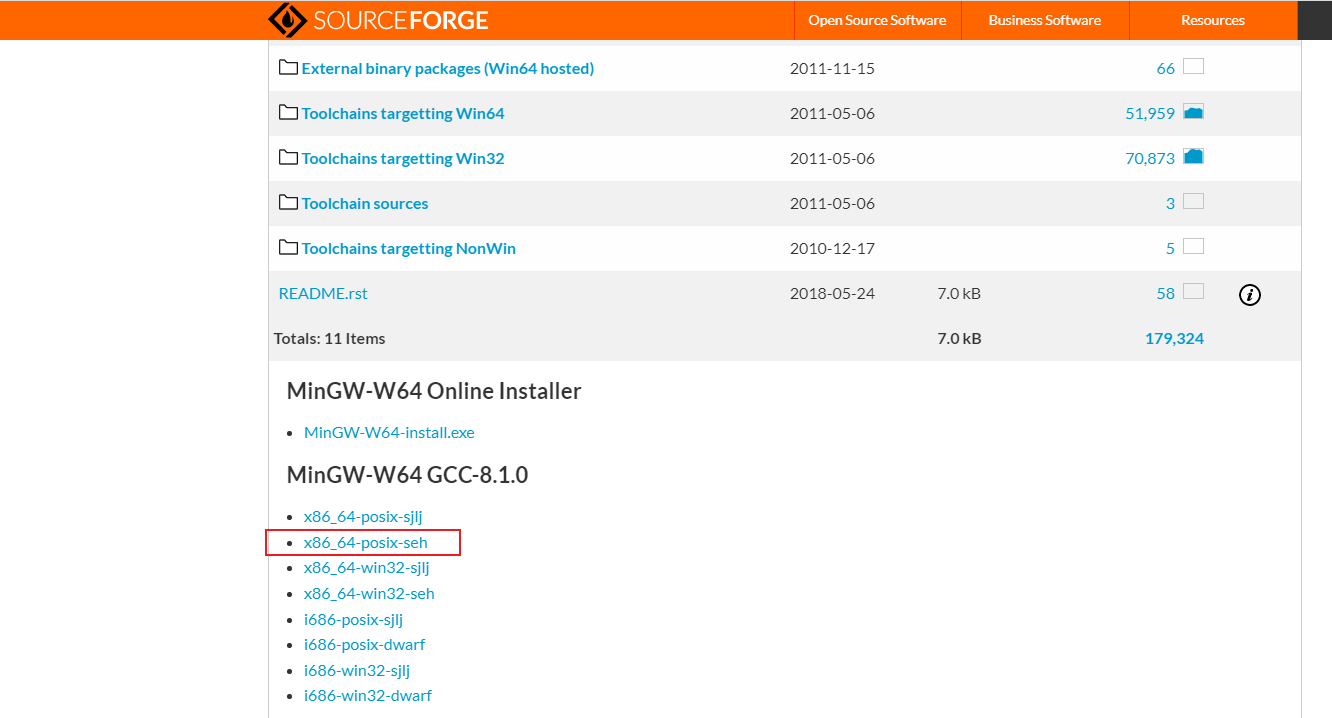
Task: Click the 70,873 downloads count
Action: coord(1150,158)
